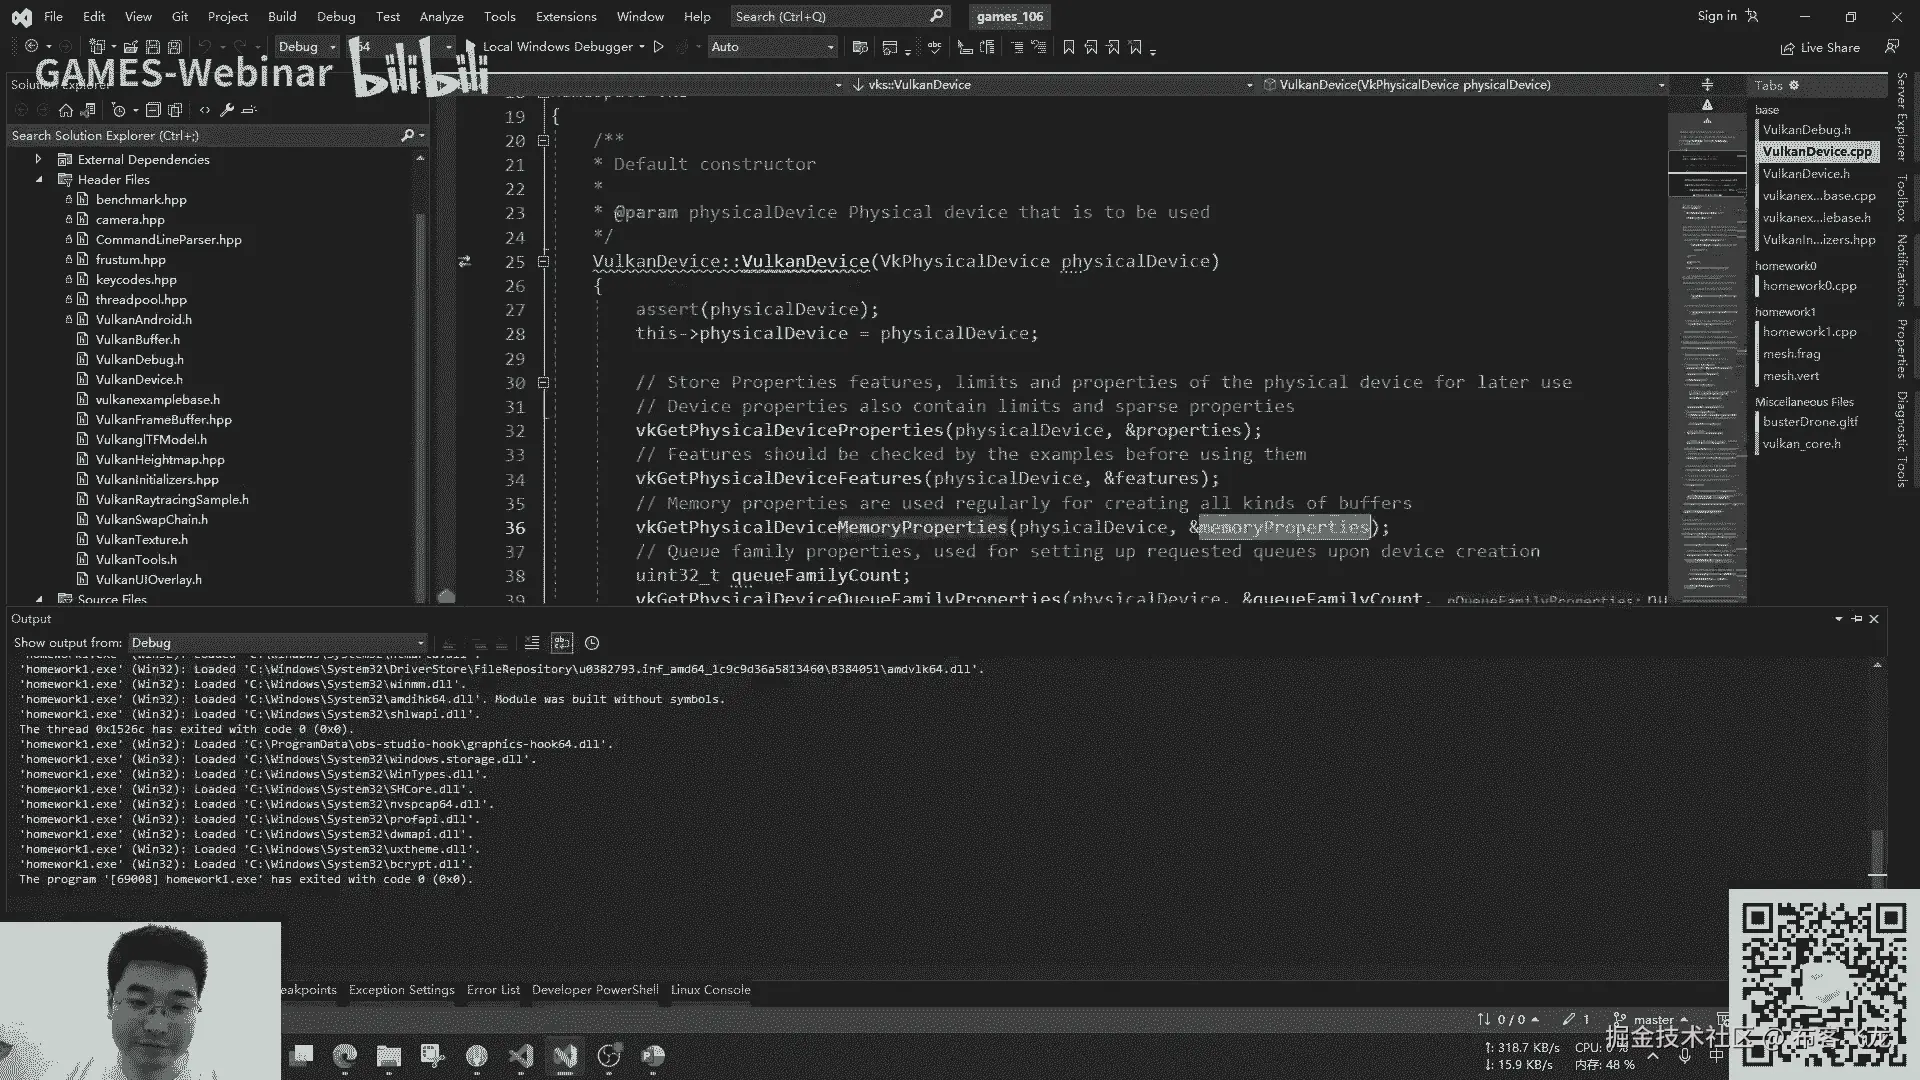Viewport: 1920px width, 1080px height.
Task: Open VulkanDevice.h from Tabs list
Action: pos(1805,174)
